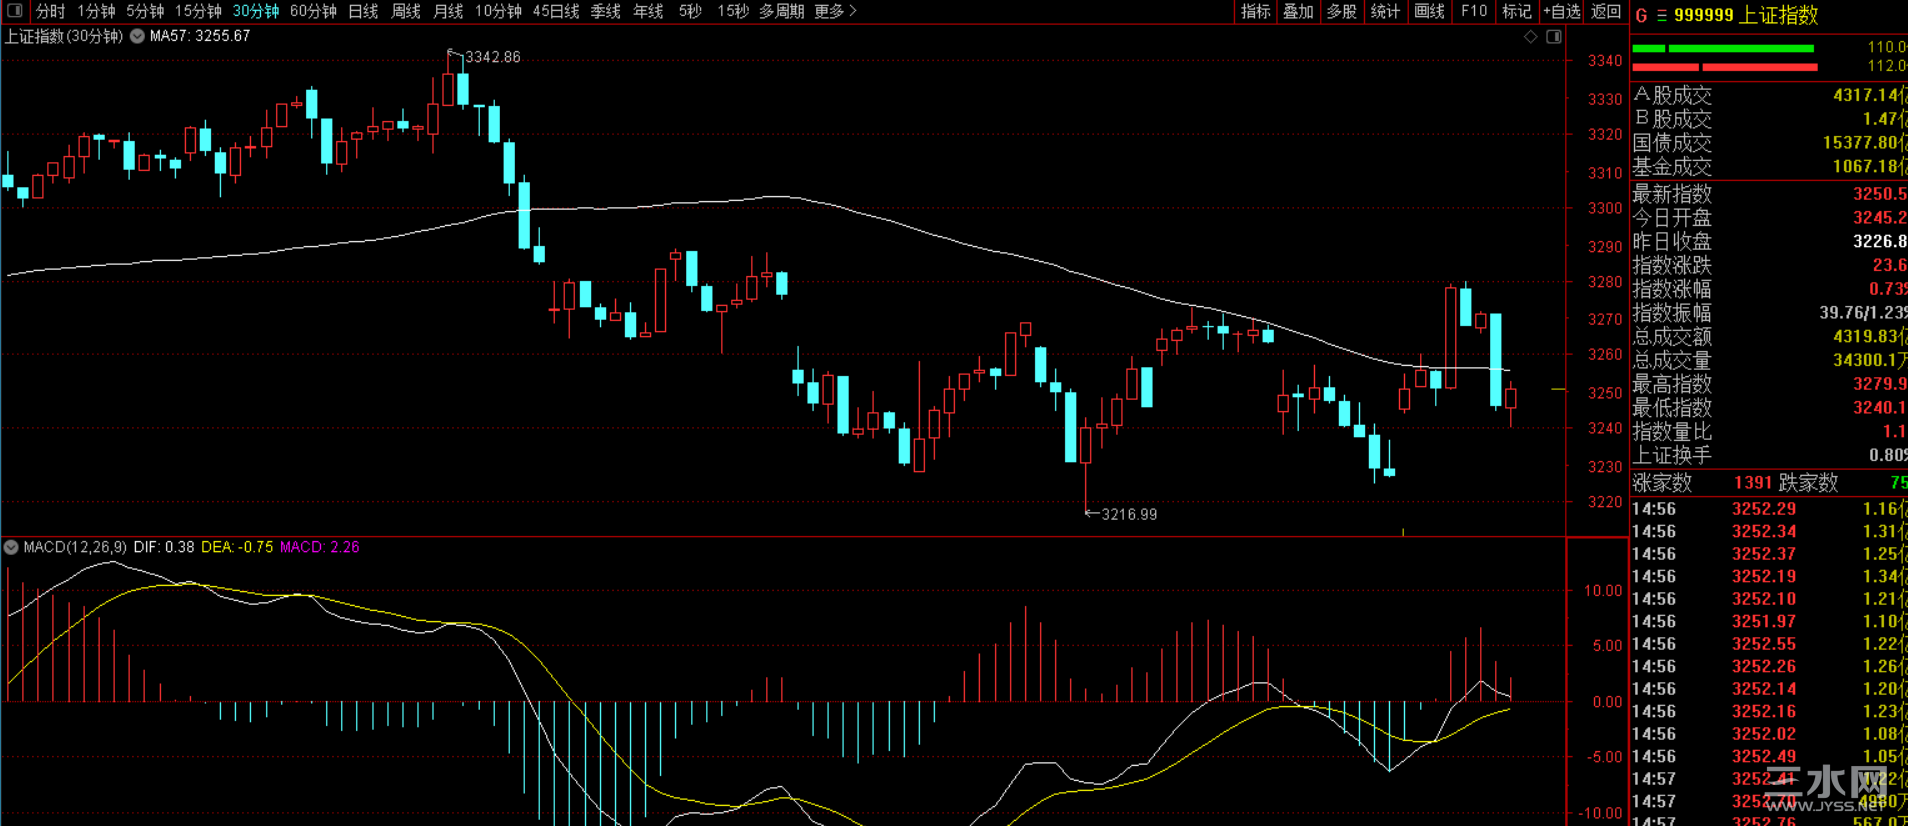Show the 月线 monthly chart

[x=448, y=11]
